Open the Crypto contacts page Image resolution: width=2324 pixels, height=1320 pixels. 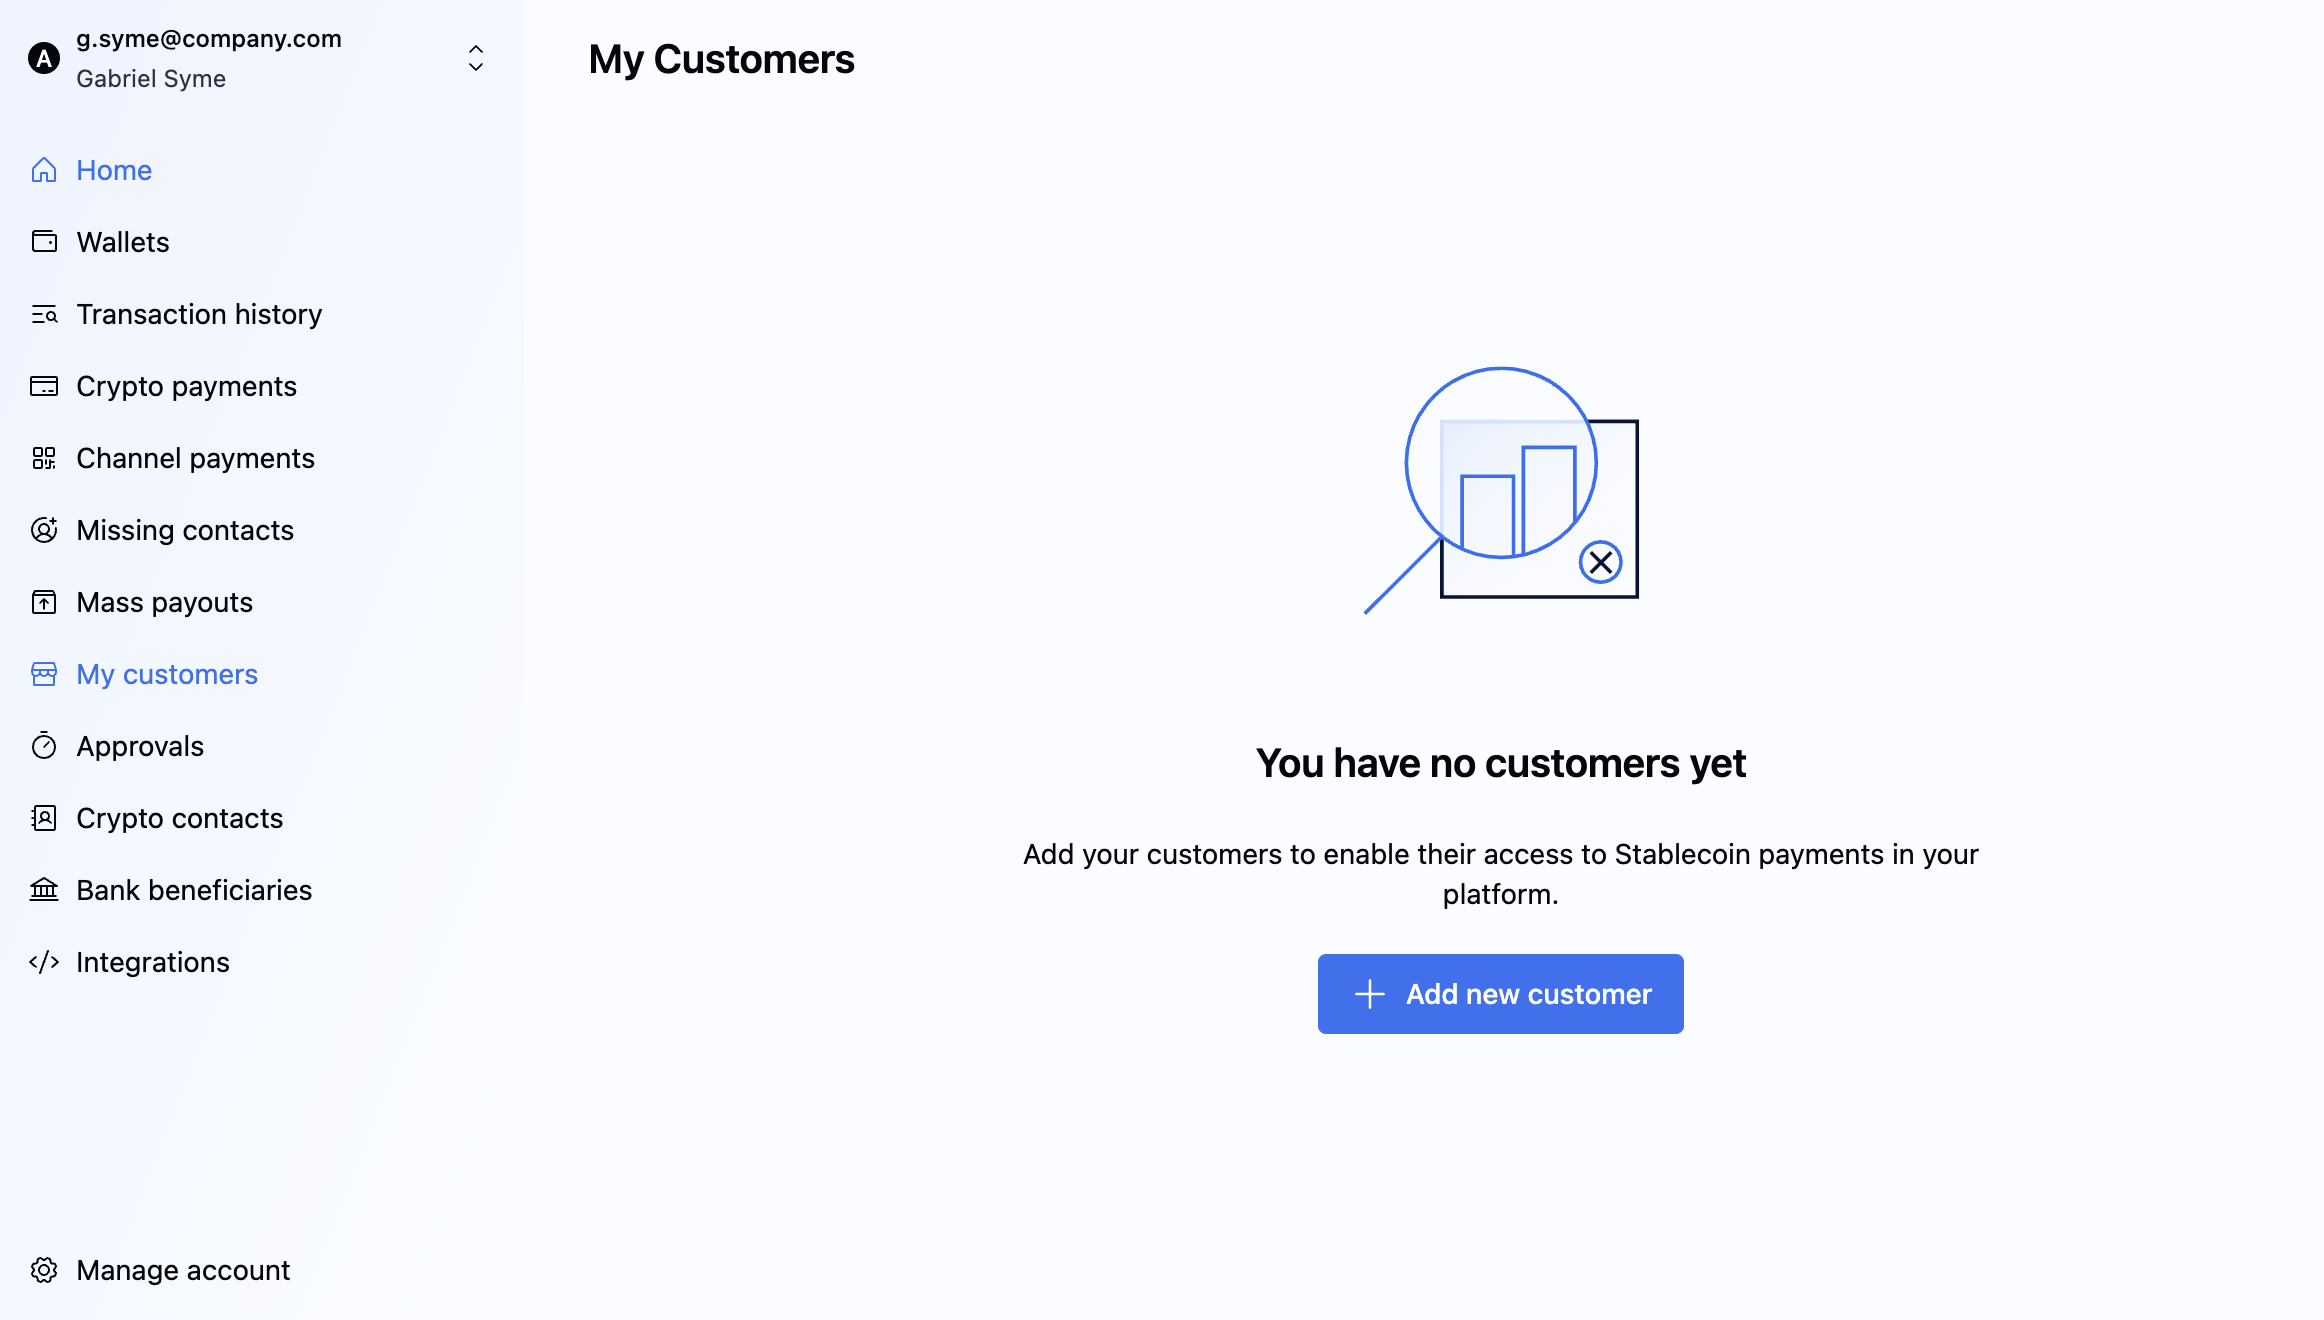tap(180, 818)
